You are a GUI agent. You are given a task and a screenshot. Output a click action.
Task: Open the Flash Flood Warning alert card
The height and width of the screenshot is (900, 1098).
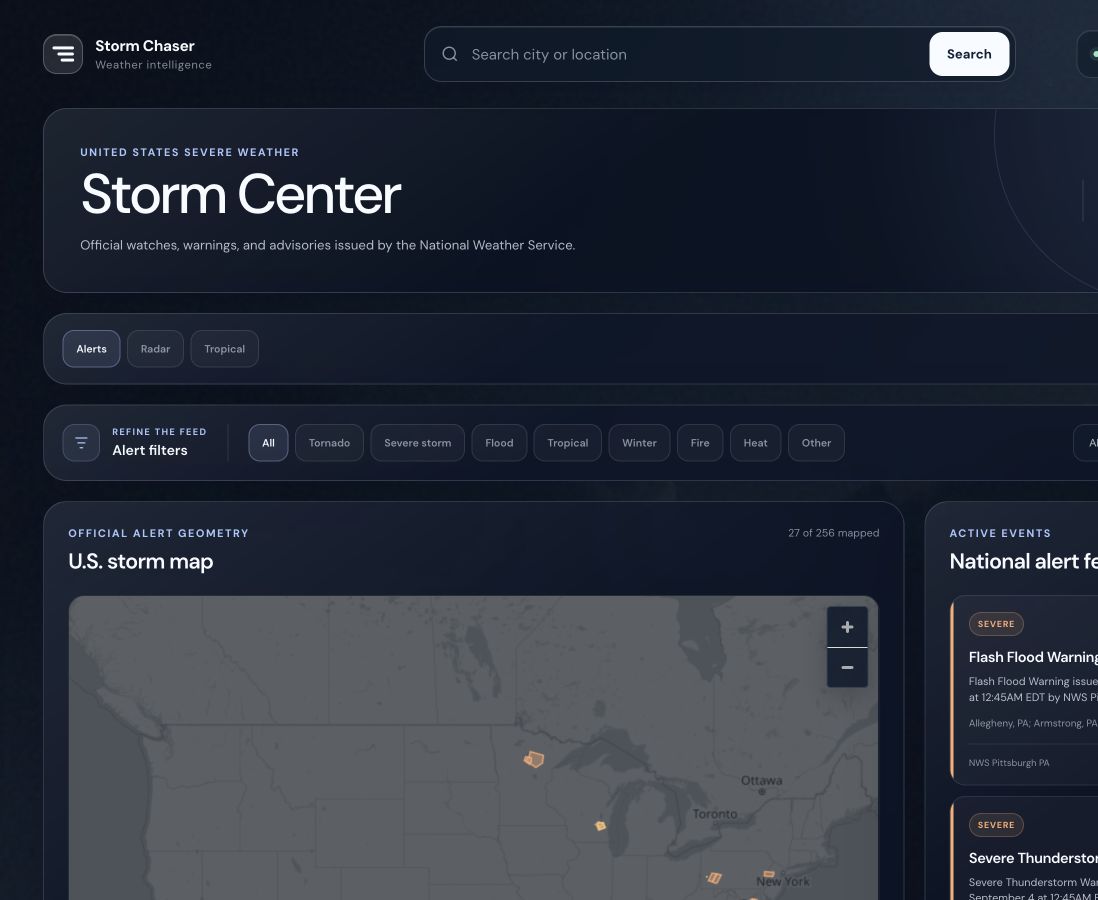[1024, 691]
